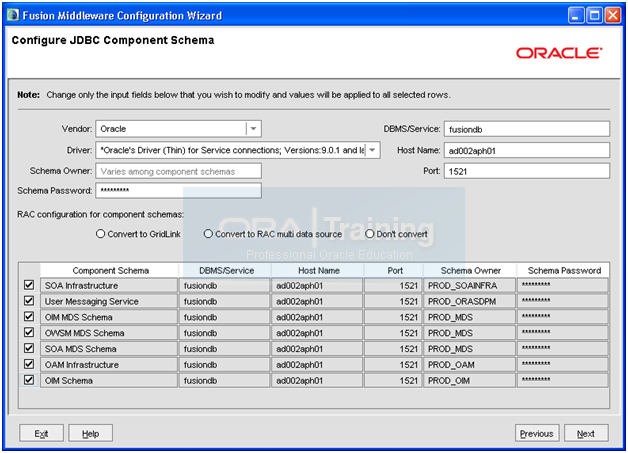The height and width of the screenshot is (453, 628).
Task: Click host name cell in OIM MDS Schema row
Action: tap(317, 317)
